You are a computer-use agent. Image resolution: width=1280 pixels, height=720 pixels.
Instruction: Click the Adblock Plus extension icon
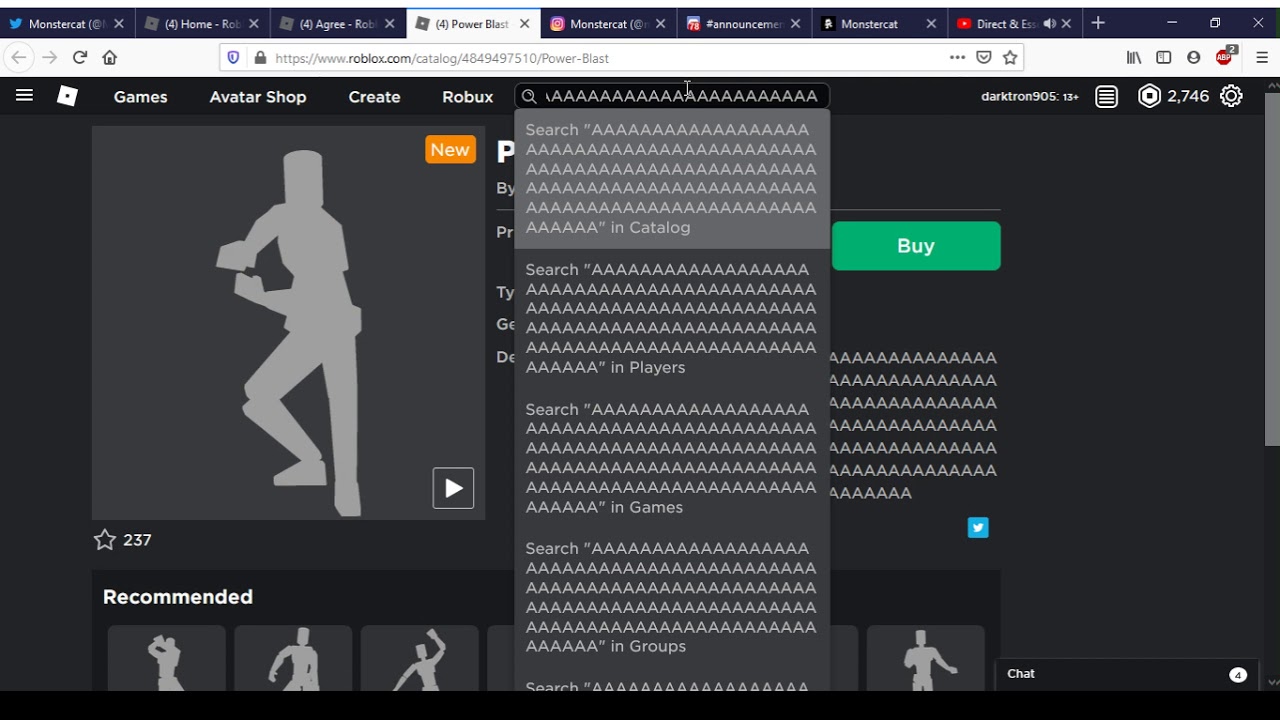point(1225,57)
